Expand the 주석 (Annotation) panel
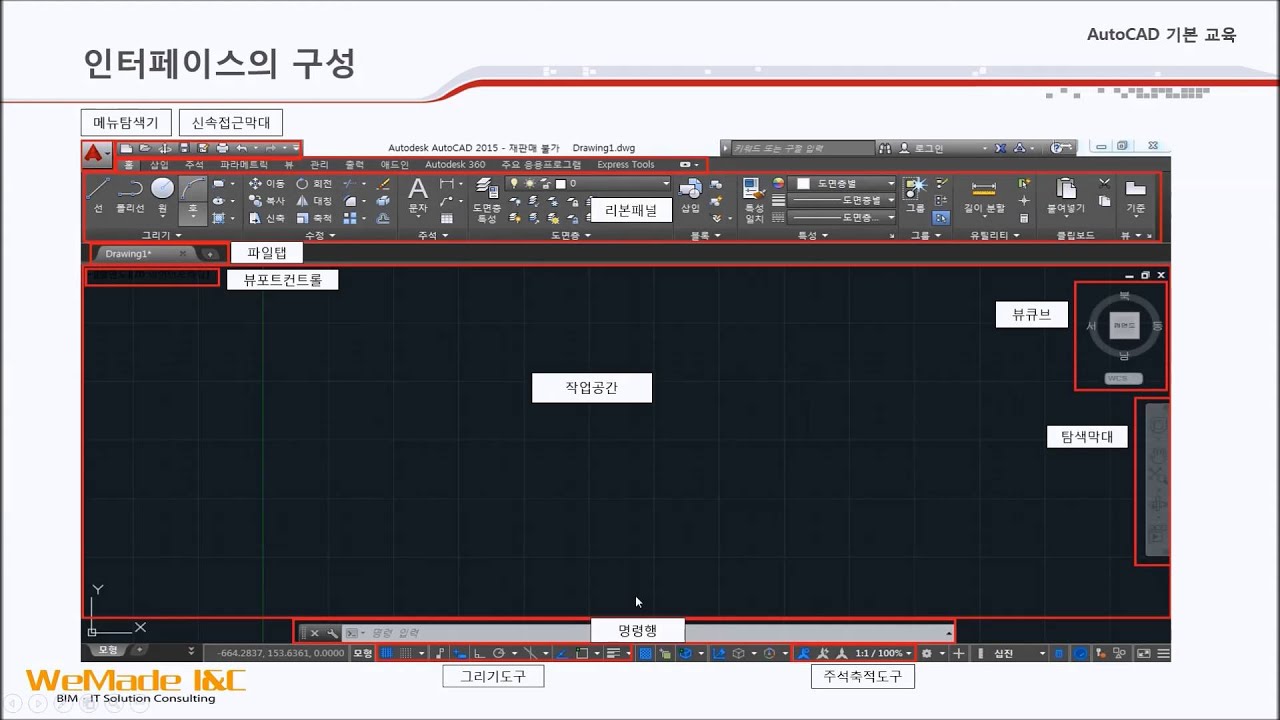The height and width of the screenshot is (720, 1280). click(x=432, y=236)
